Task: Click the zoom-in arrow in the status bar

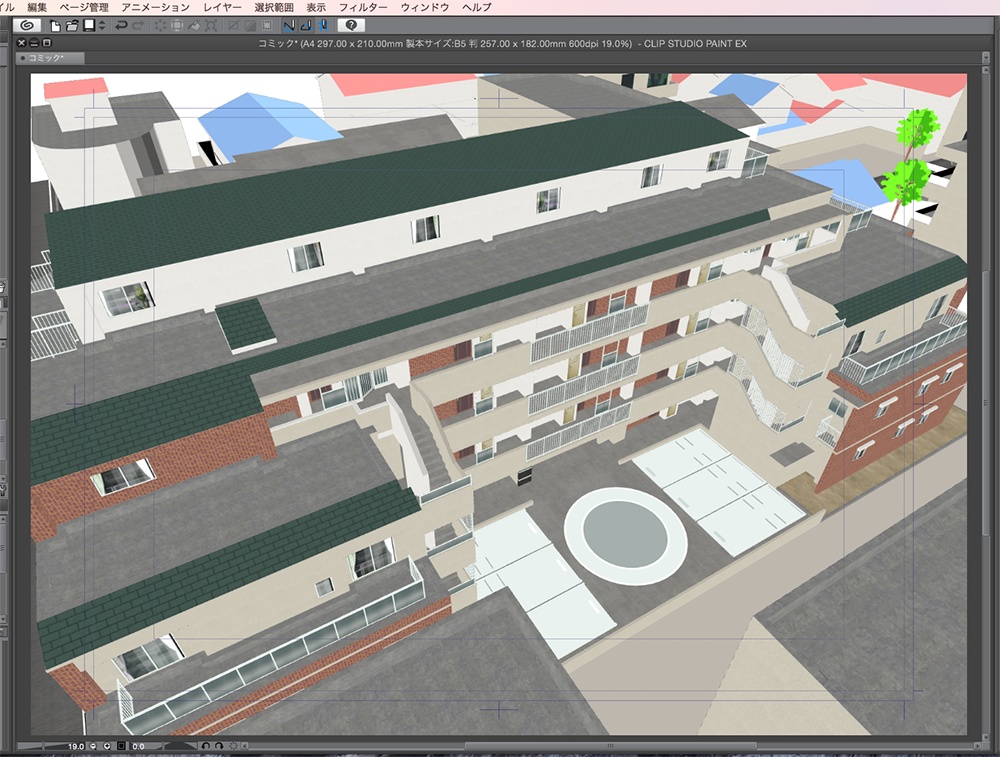Action: [x=107, y=746]
